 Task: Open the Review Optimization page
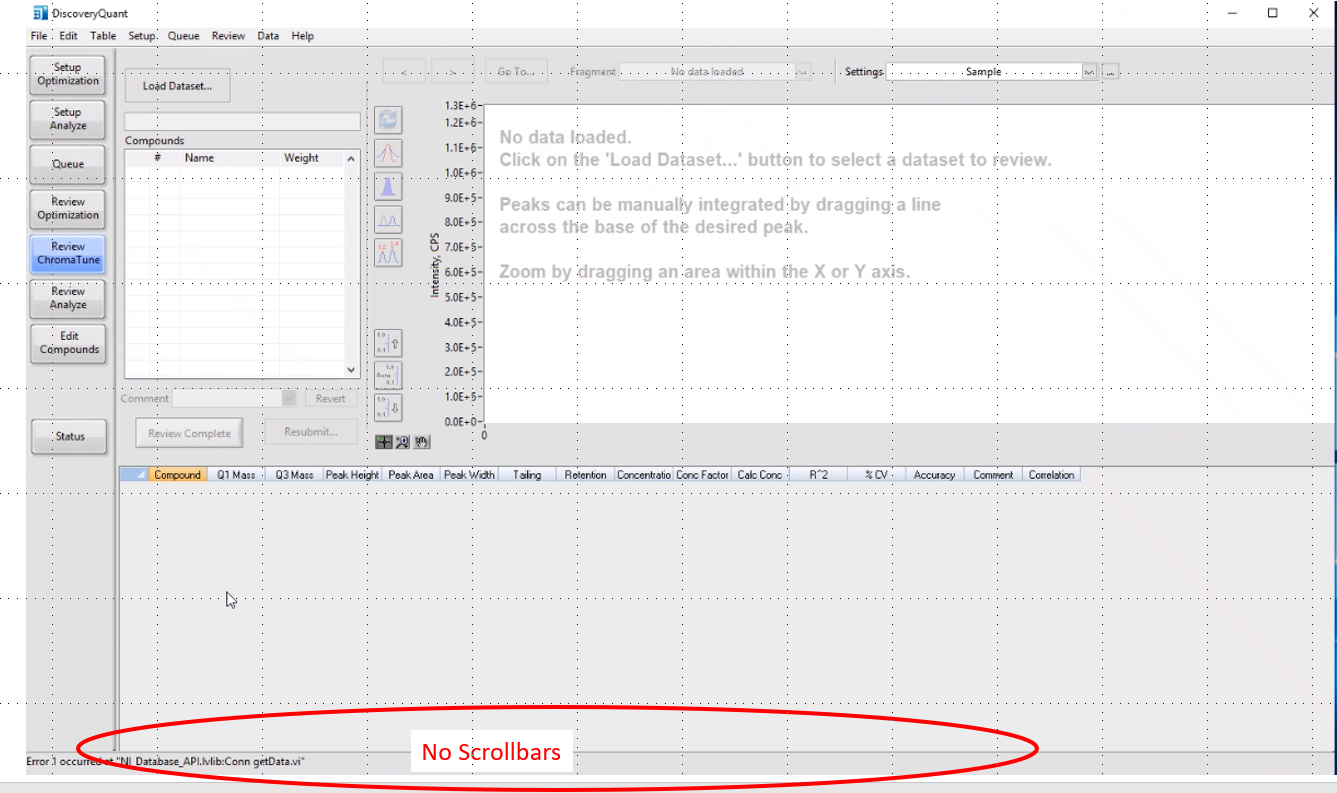point(68,208)
